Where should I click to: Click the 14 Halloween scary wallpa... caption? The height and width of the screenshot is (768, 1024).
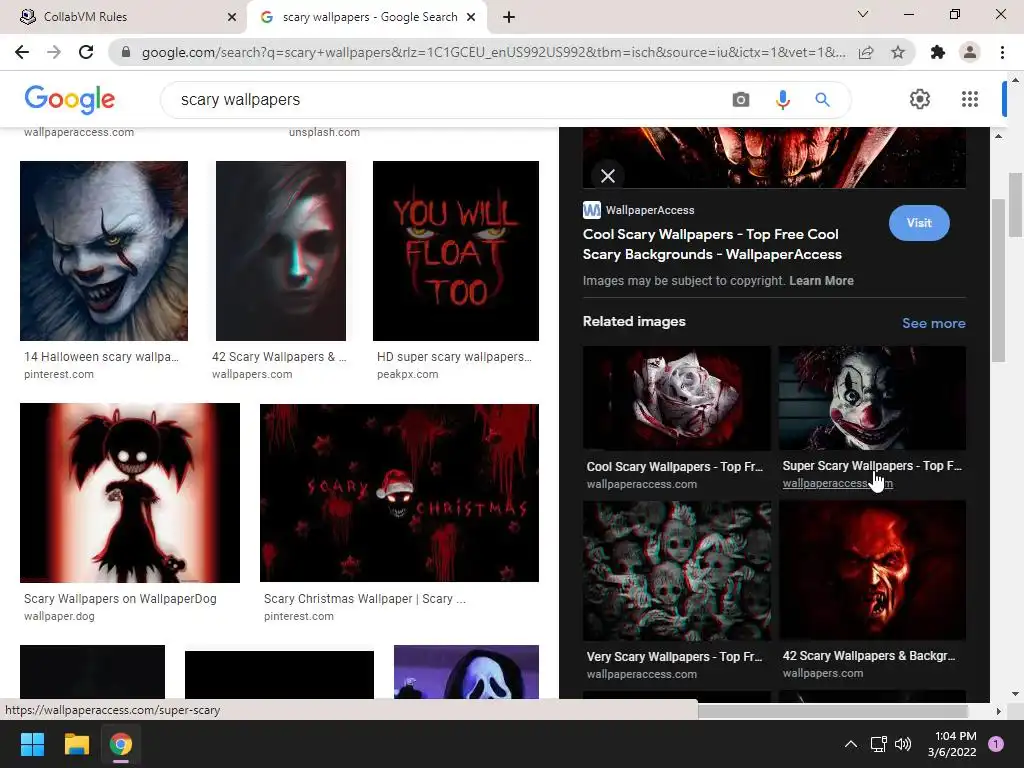pyautogui.click(x=101, y=357)
